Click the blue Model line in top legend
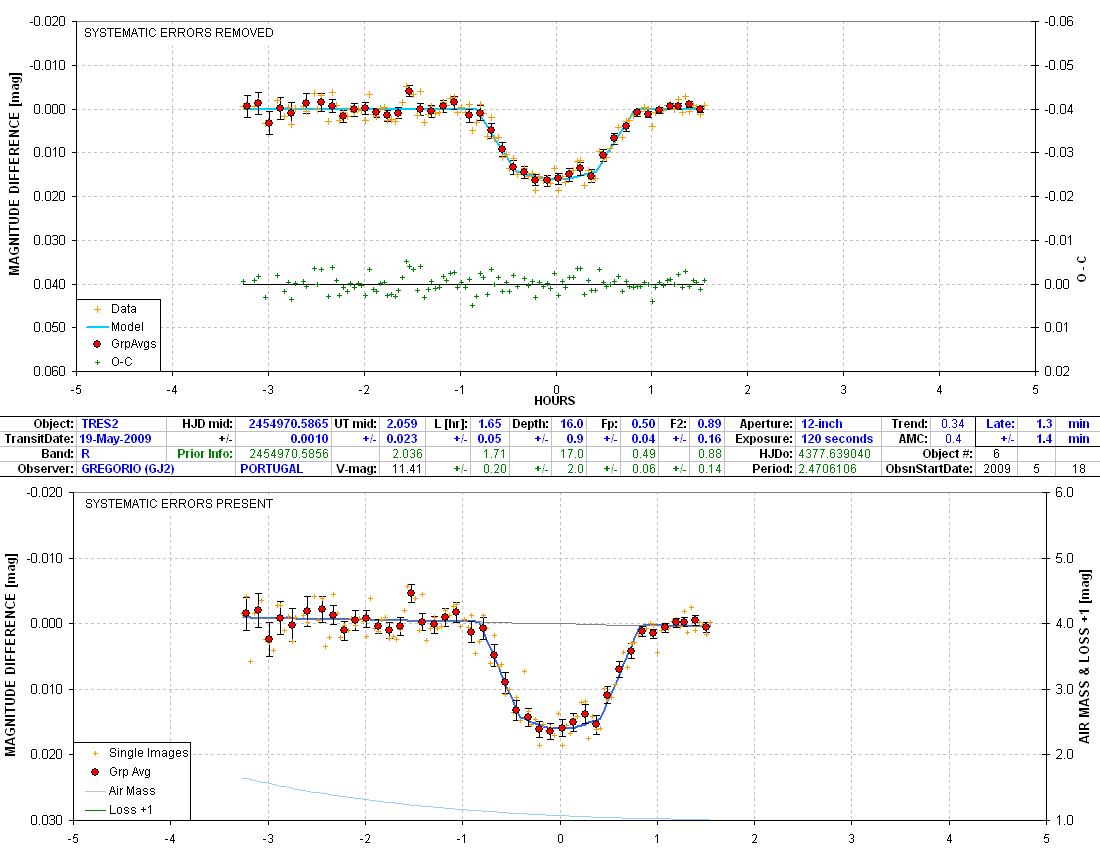Viewport: 1100px width, 848px height. pyautogui.click(x=96, y=326)
